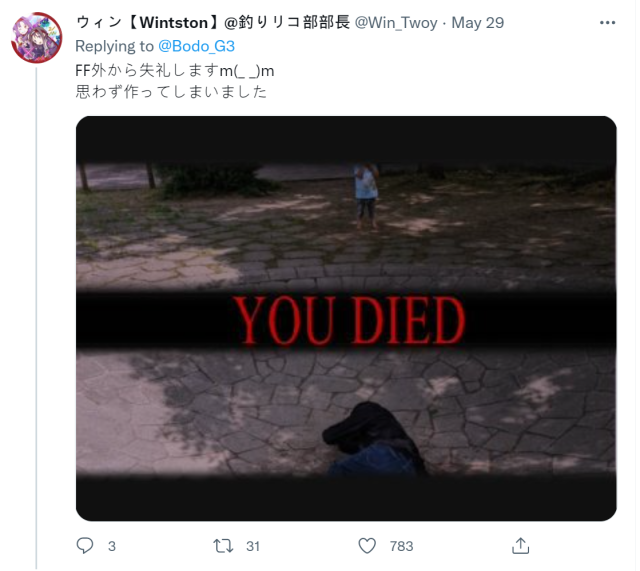Click the retweet arrows icon

coord(223,546)
